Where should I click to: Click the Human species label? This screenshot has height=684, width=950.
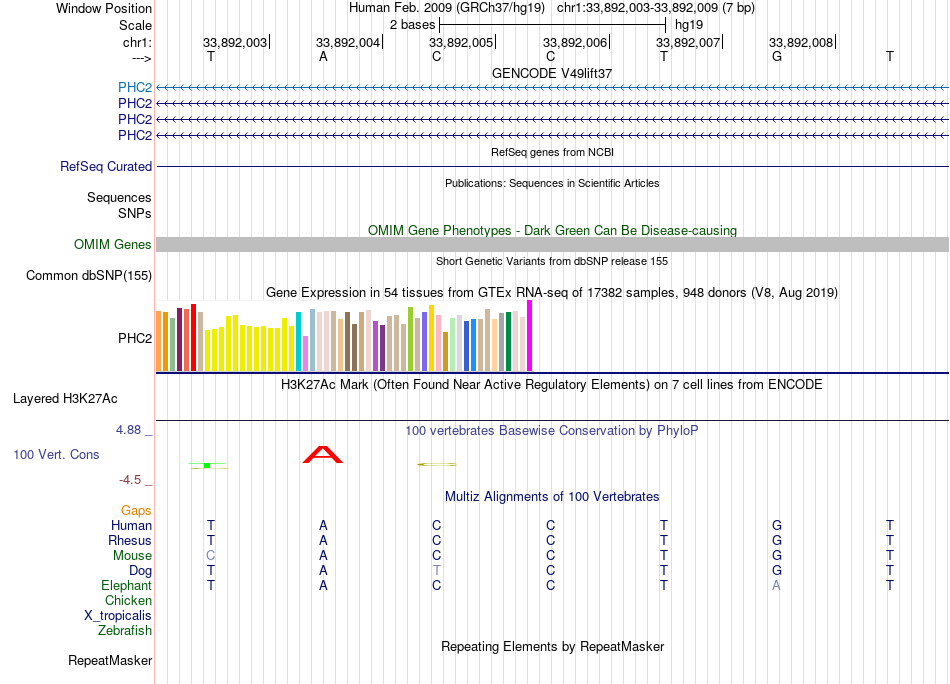(131, 525)
